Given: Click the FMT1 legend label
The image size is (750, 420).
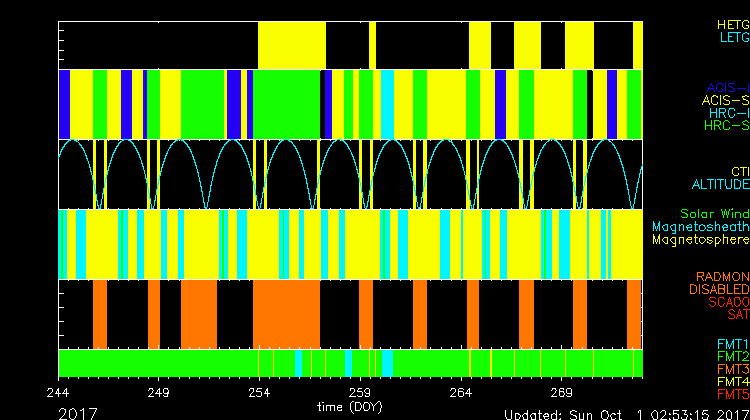Looking at the screenshot, I should tap(732, 343).
